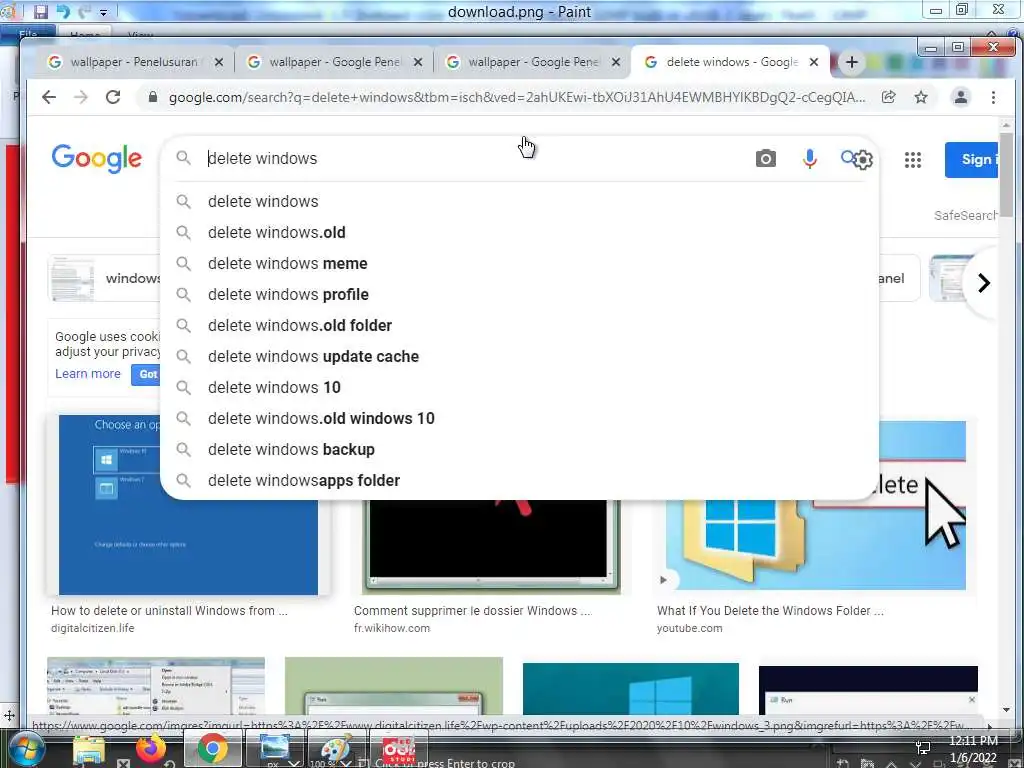Open Google search settings gear
Screen dimensions: 1024x768
(863, 159)
